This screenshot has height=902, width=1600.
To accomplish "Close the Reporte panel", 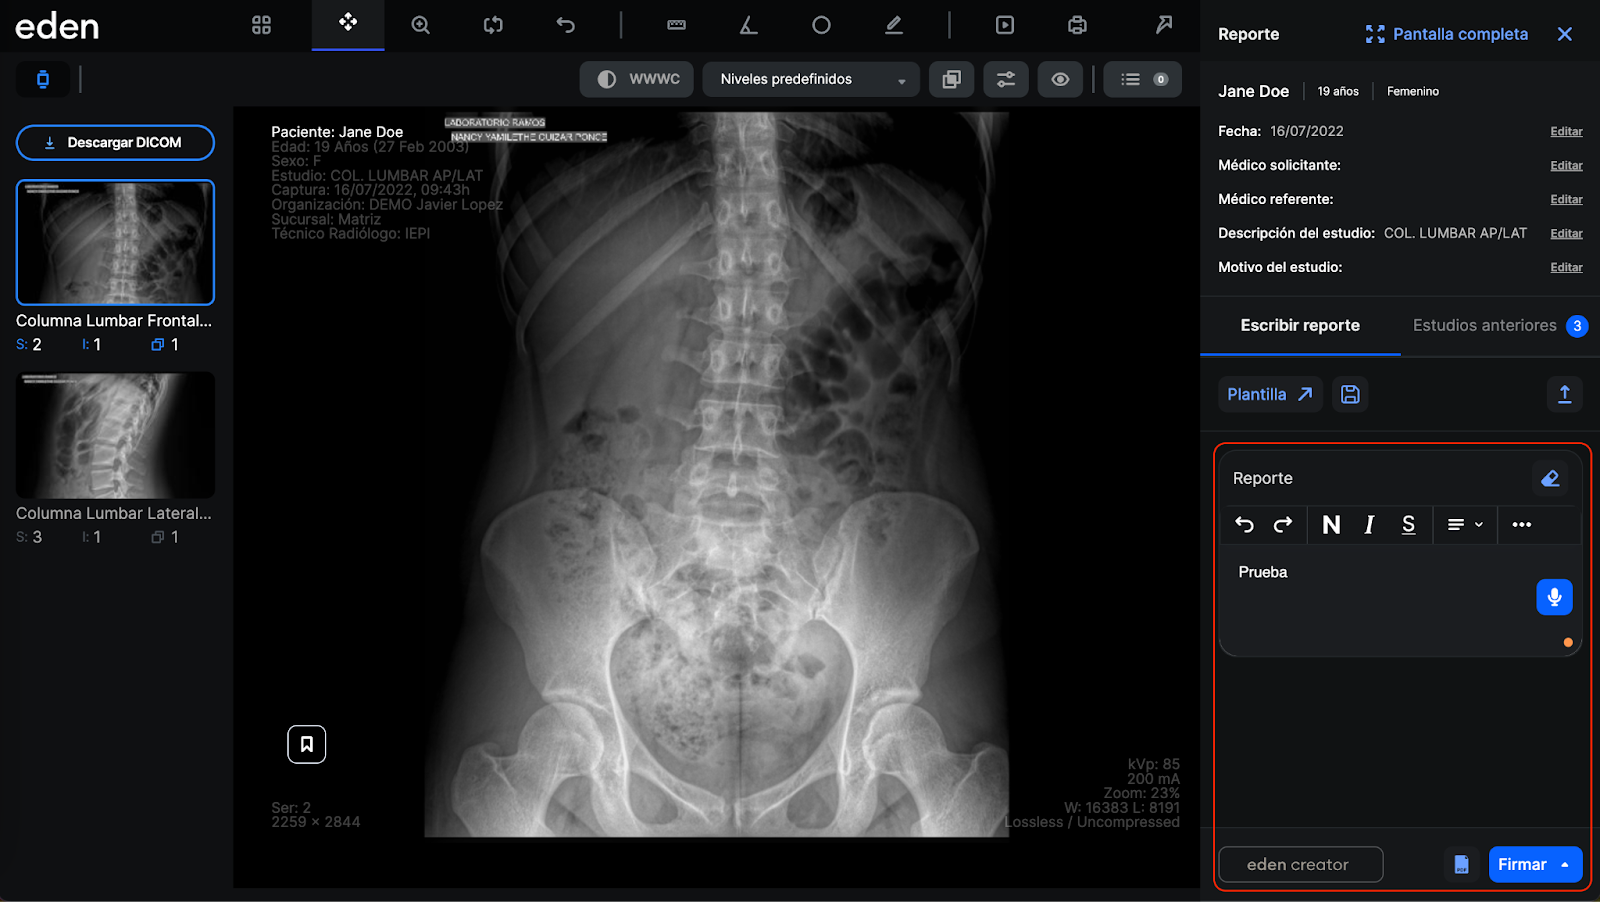I will pyautogui.click(x=1565, y=34).
